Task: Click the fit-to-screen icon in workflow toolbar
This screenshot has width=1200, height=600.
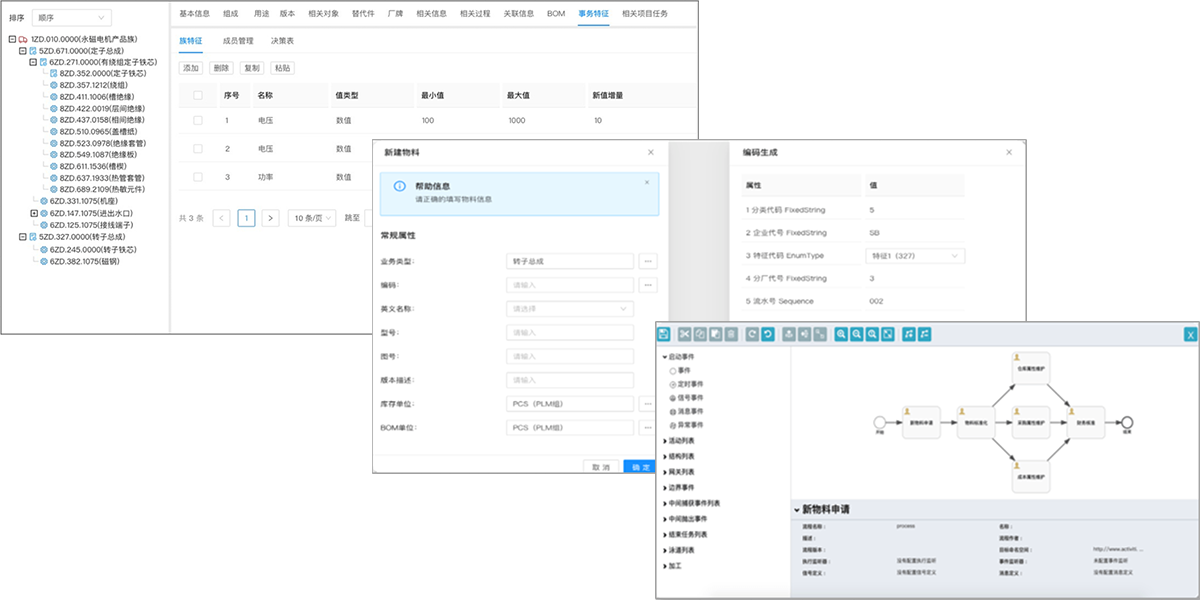Action: 887,334
